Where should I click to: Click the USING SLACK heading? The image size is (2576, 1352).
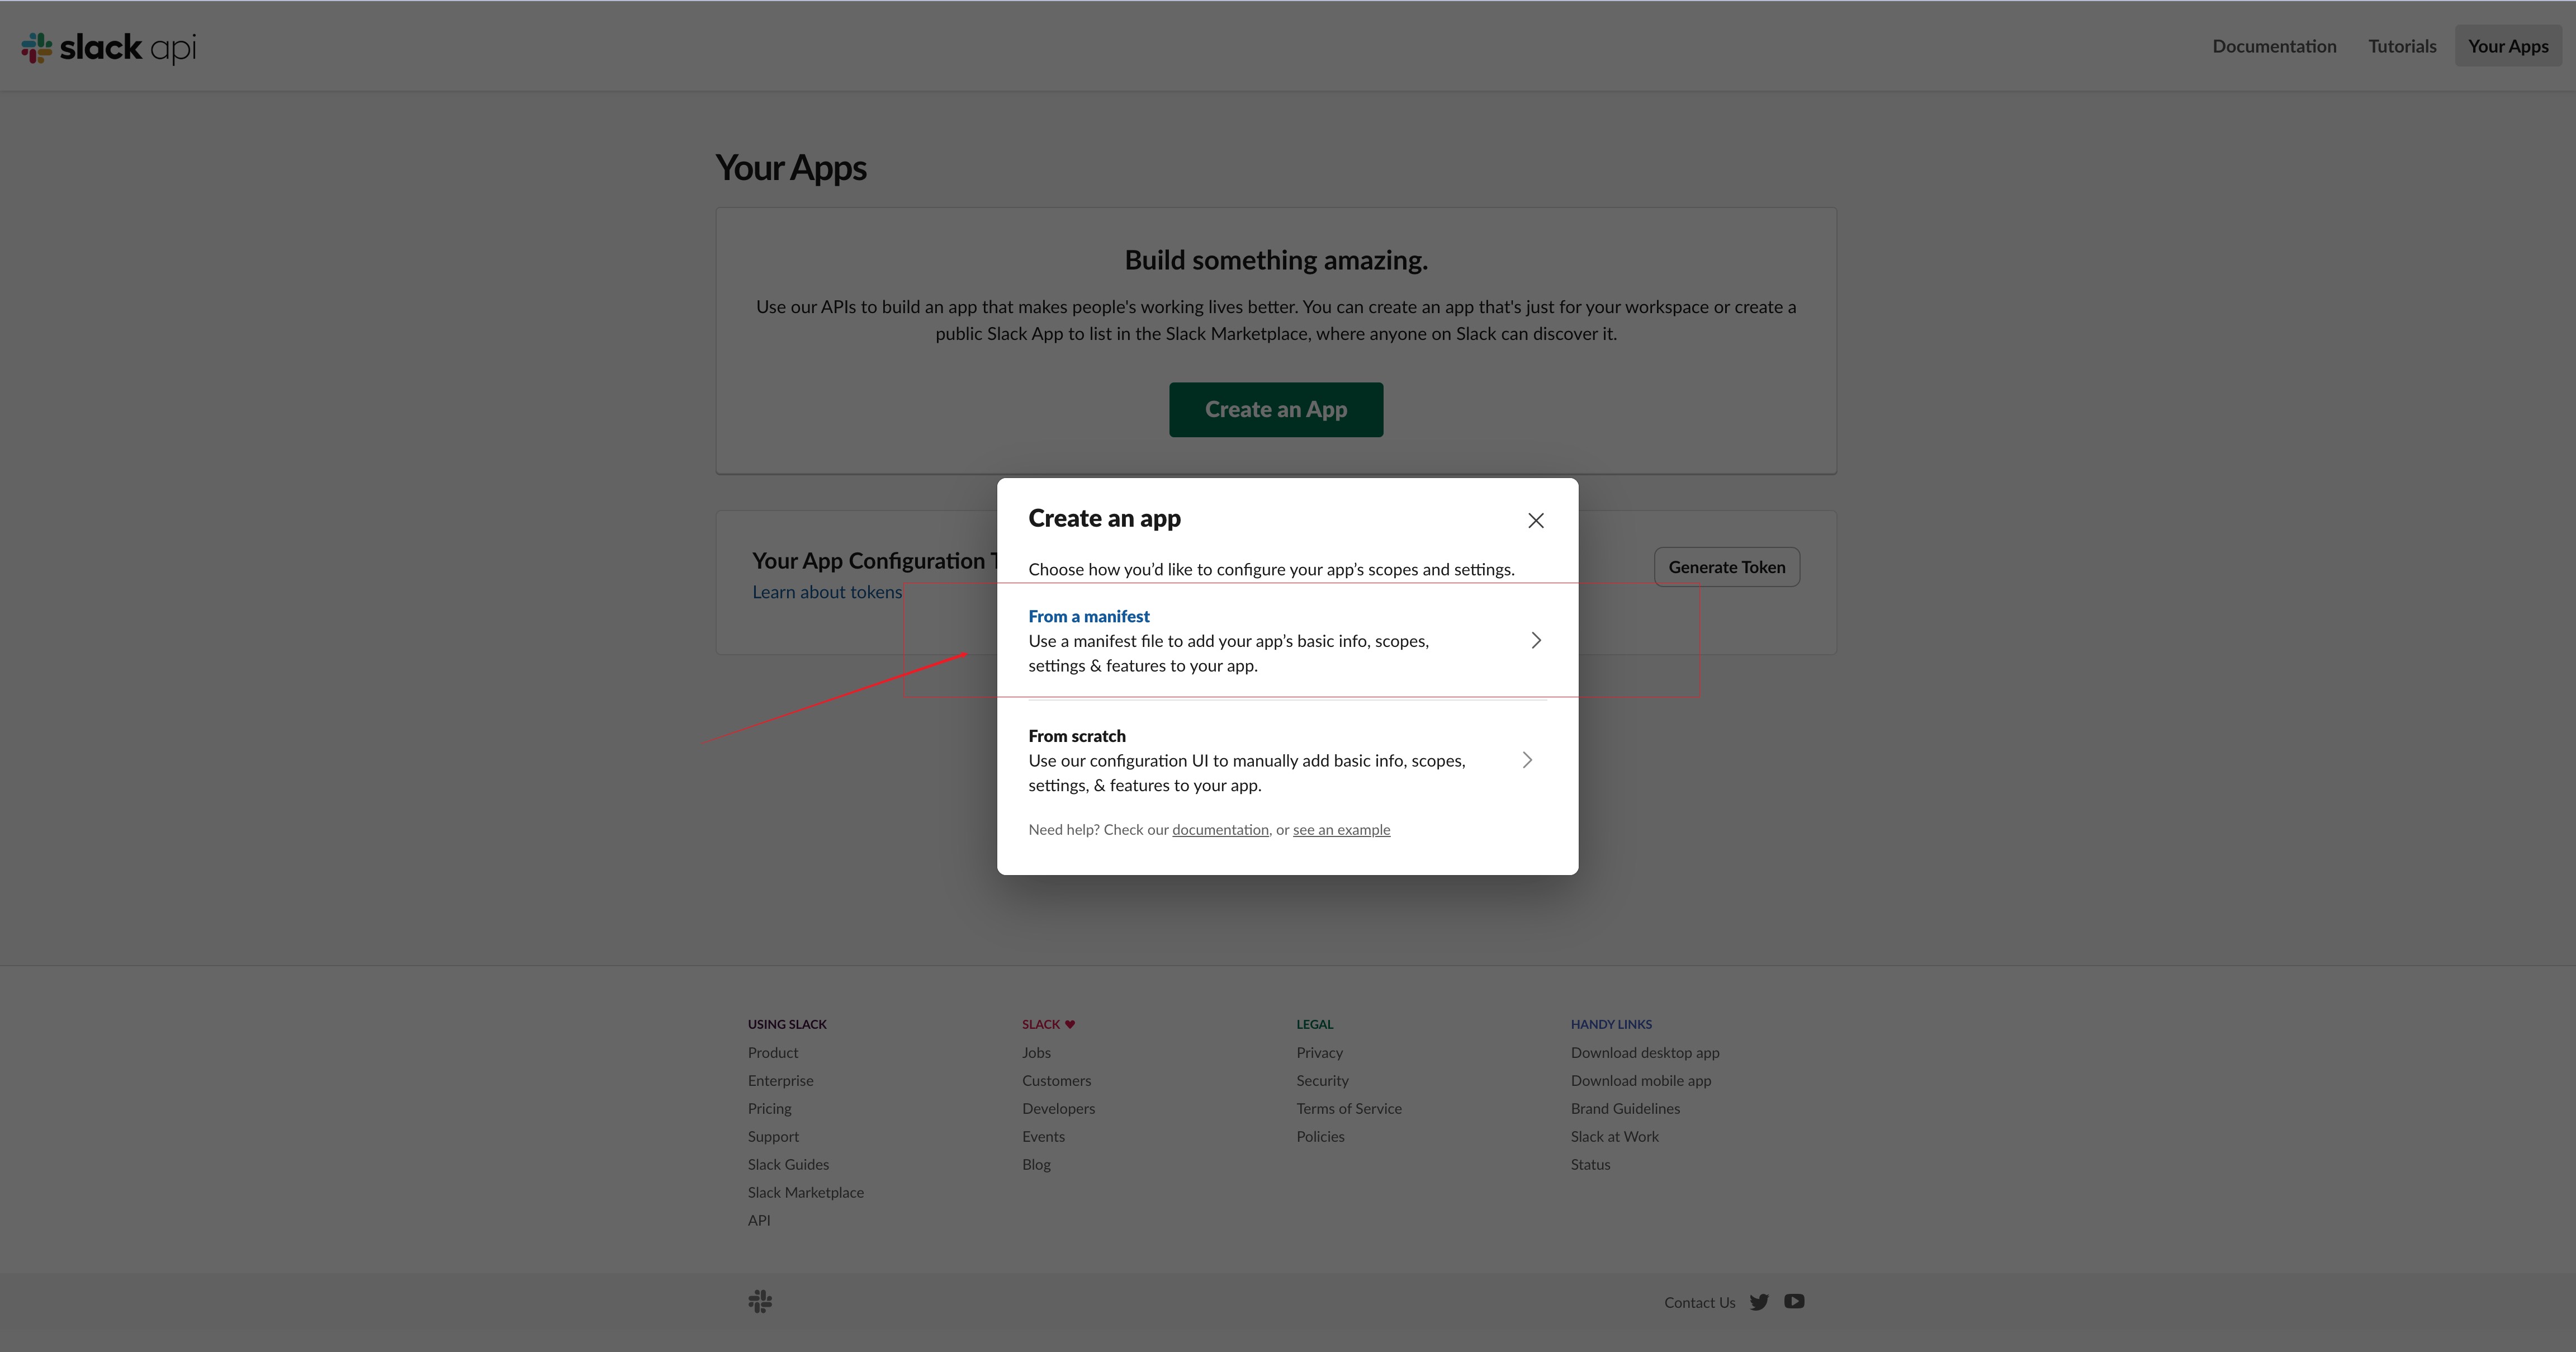pos(787,1024)
